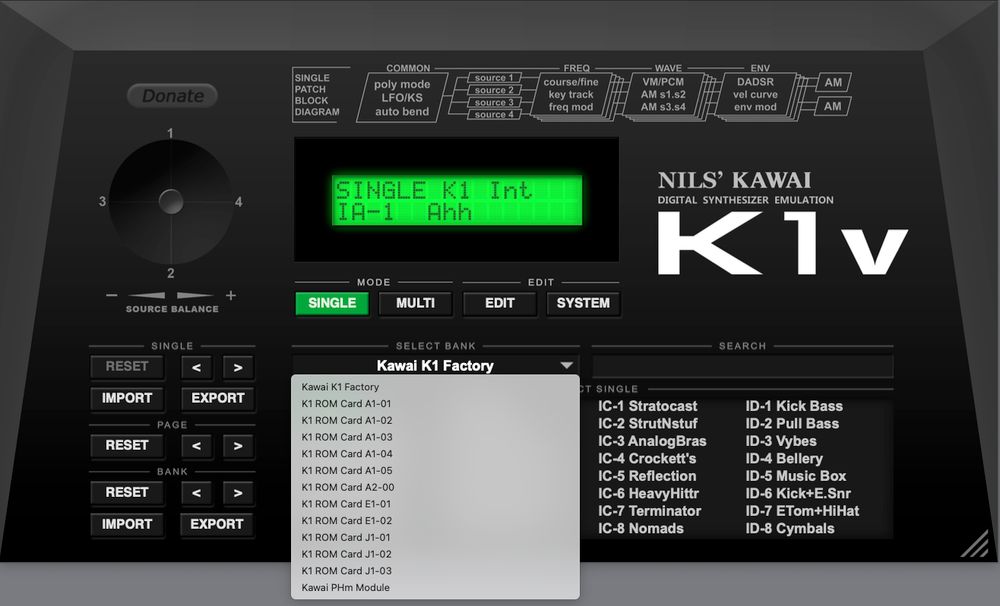
Task: Choose K1 ROM Card A1-03
Action: [x=435, y=437]
